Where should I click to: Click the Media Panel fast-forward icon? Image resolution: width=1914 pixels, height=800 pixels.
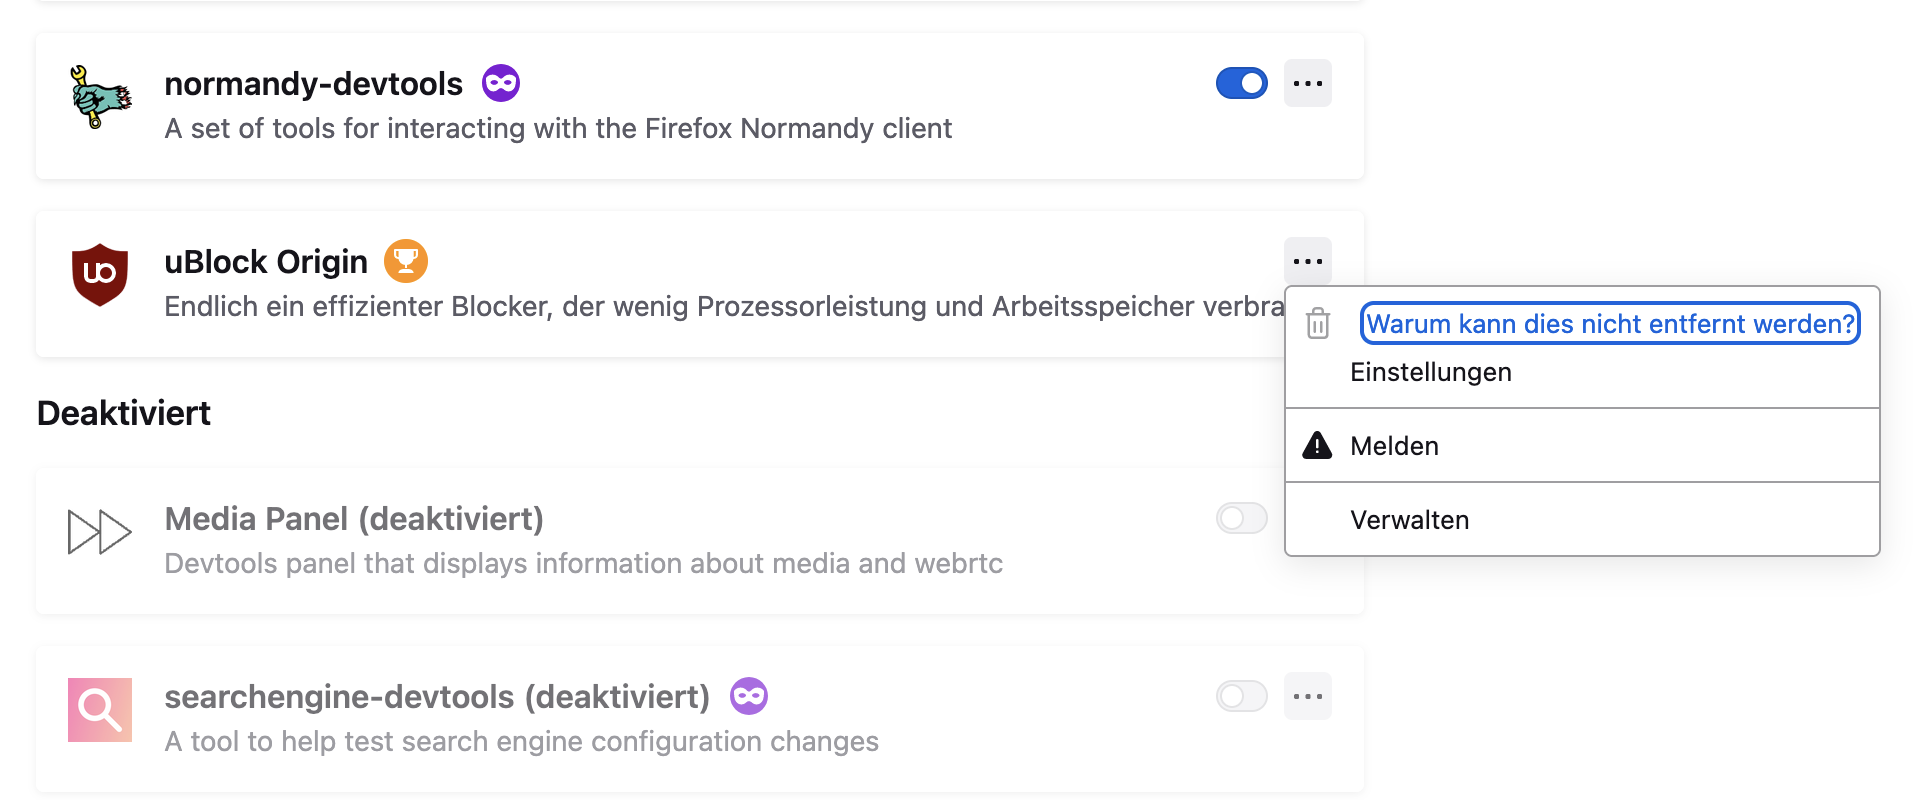tap(99, 531)
